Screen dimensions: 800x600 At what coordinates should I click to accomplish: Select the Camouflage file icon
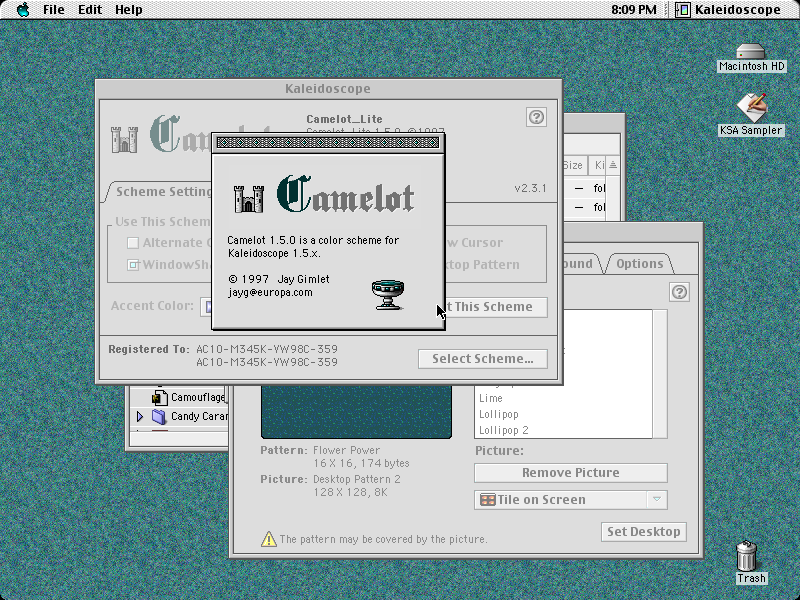point(160,396)
